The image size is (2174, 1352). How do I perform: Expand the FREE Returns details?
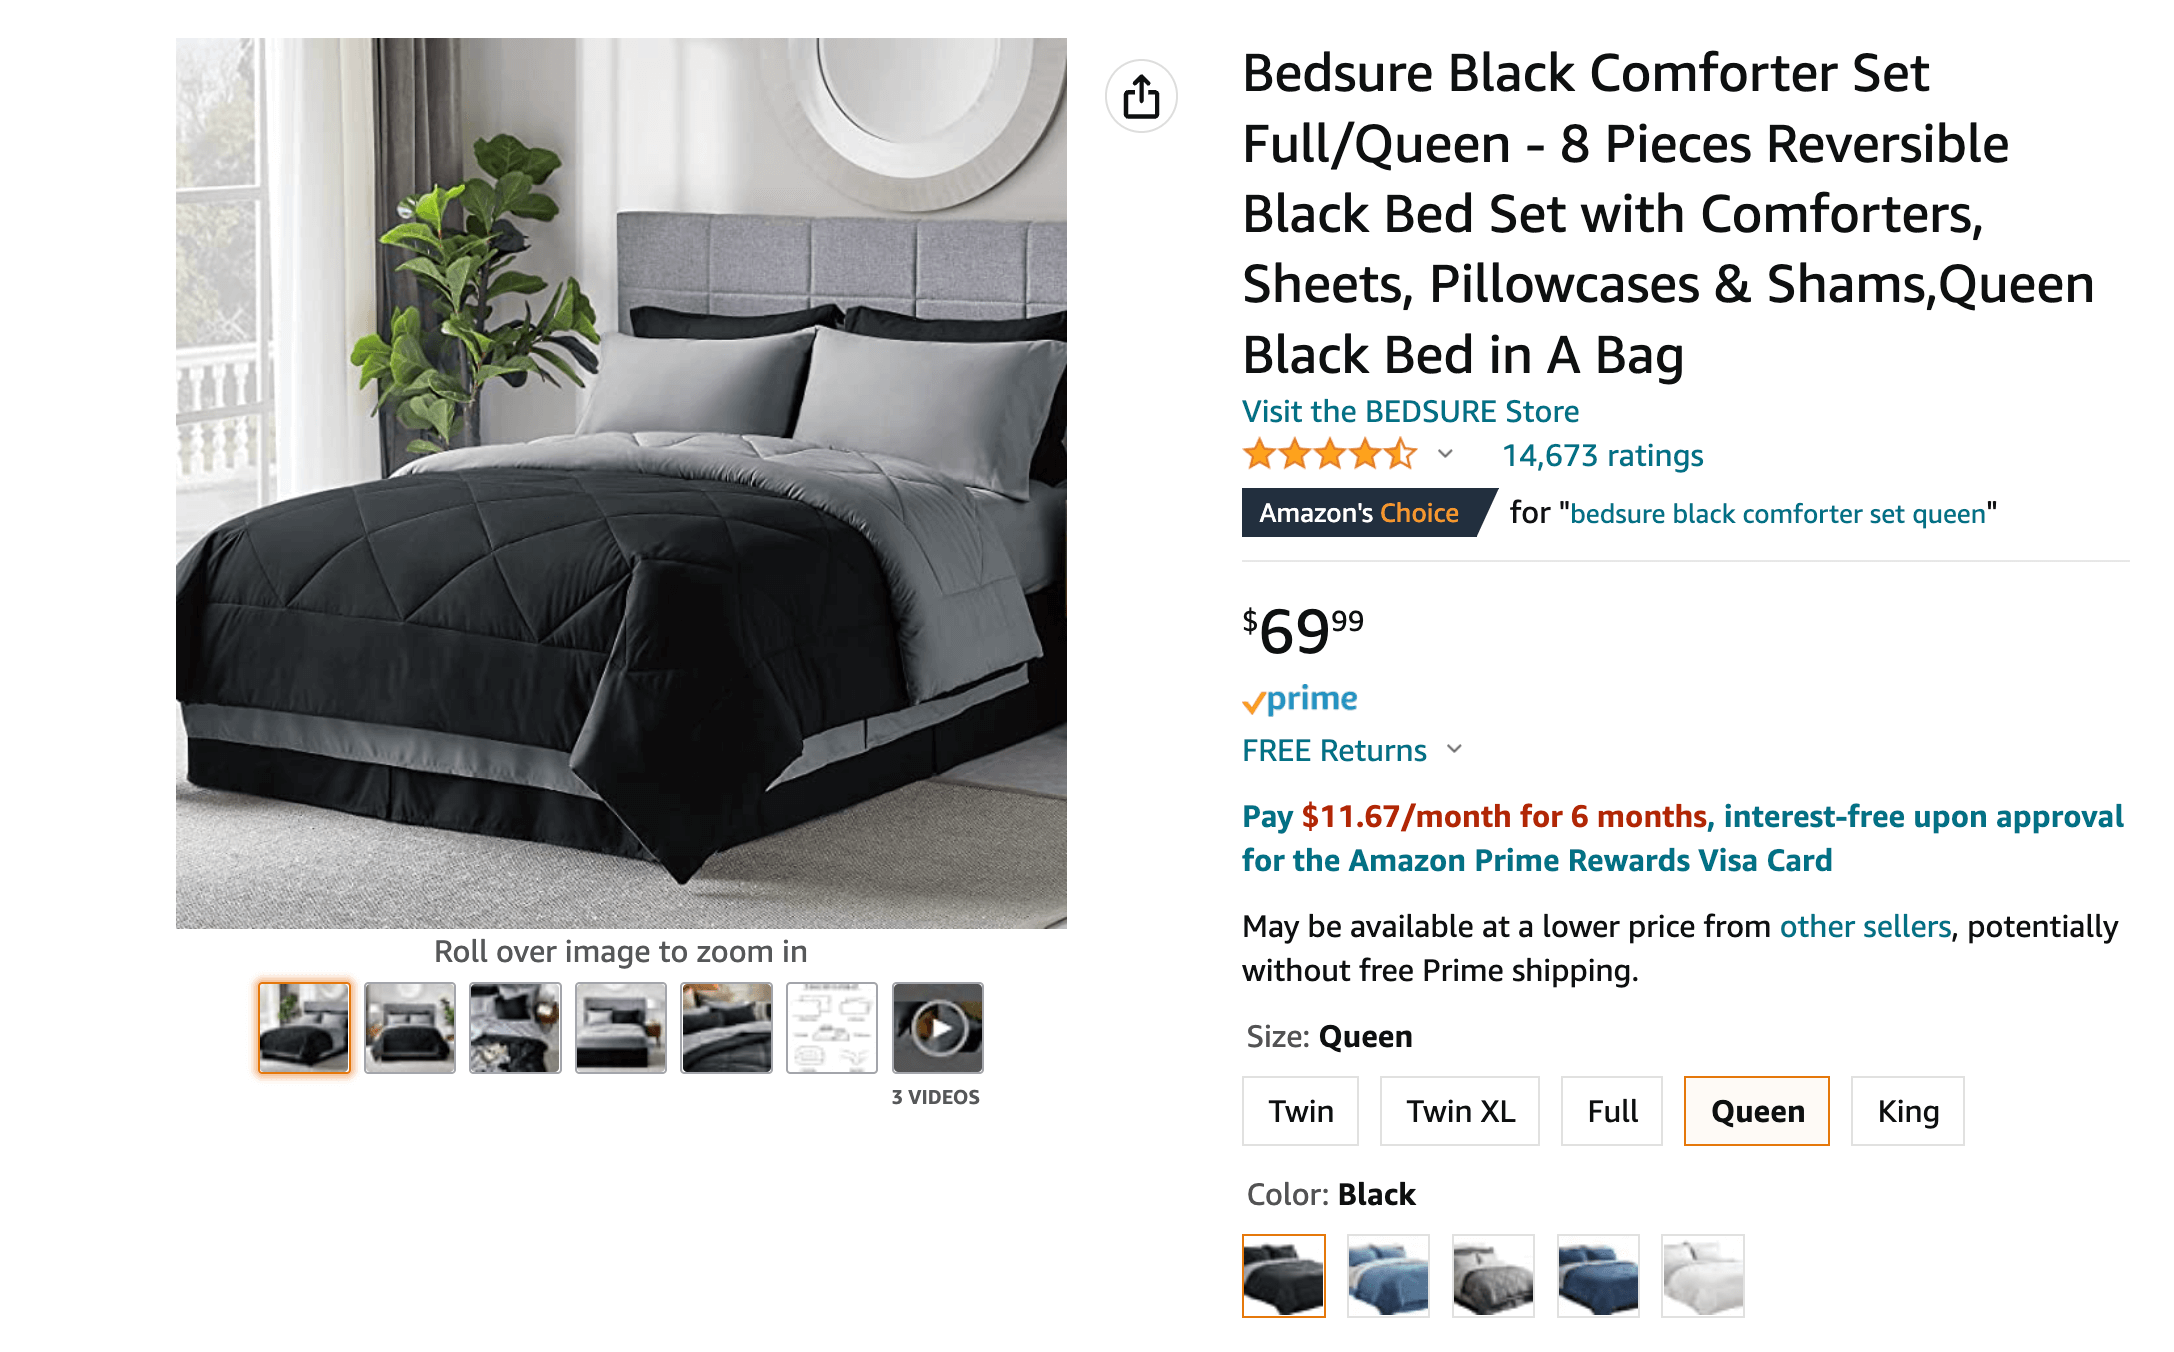[x=1456, y=750]
